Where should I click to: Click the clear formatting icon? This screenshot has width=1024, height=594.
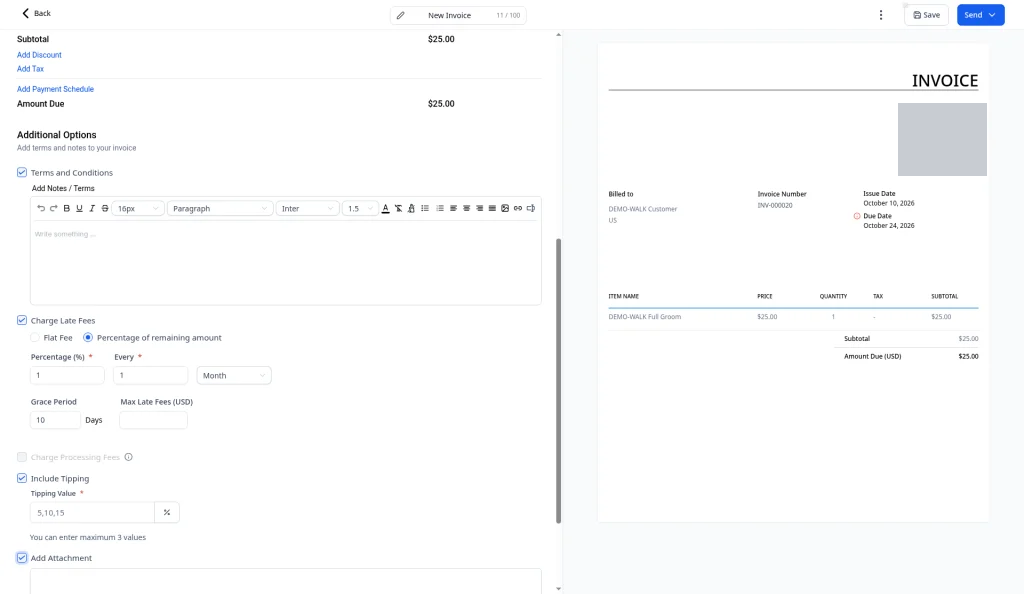pyautogui.click(x=398, y=208)
